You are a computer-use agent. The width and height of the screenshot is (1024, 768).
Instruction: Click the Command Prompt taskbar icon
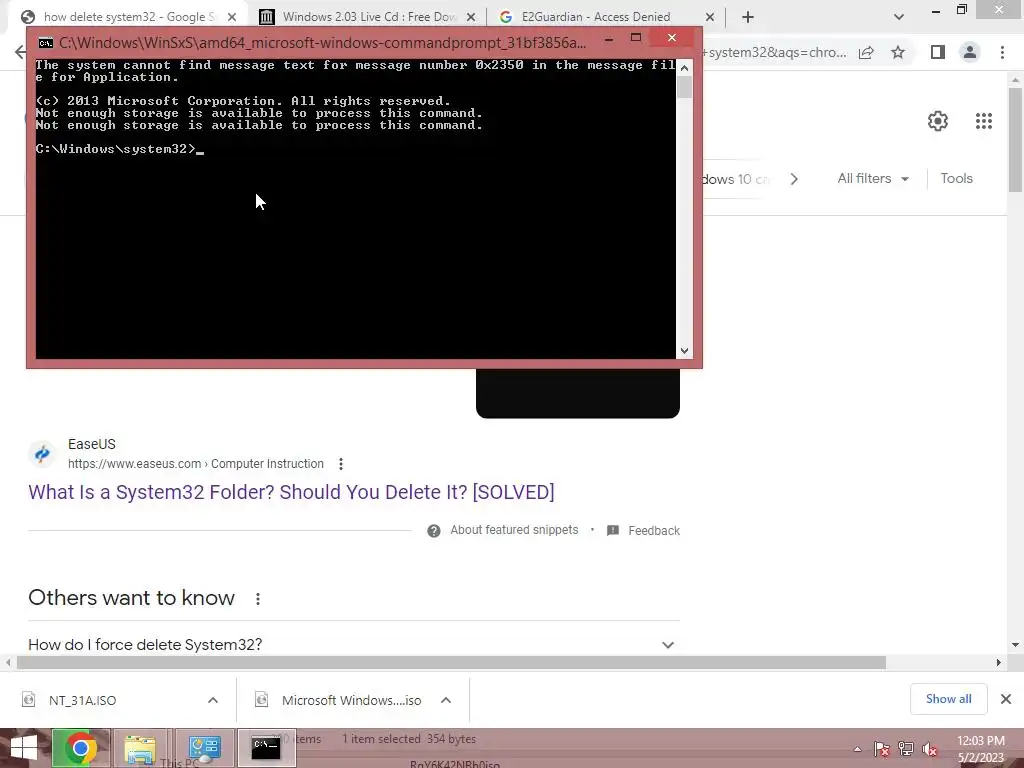pyautogui.click(x=266, y=748)
